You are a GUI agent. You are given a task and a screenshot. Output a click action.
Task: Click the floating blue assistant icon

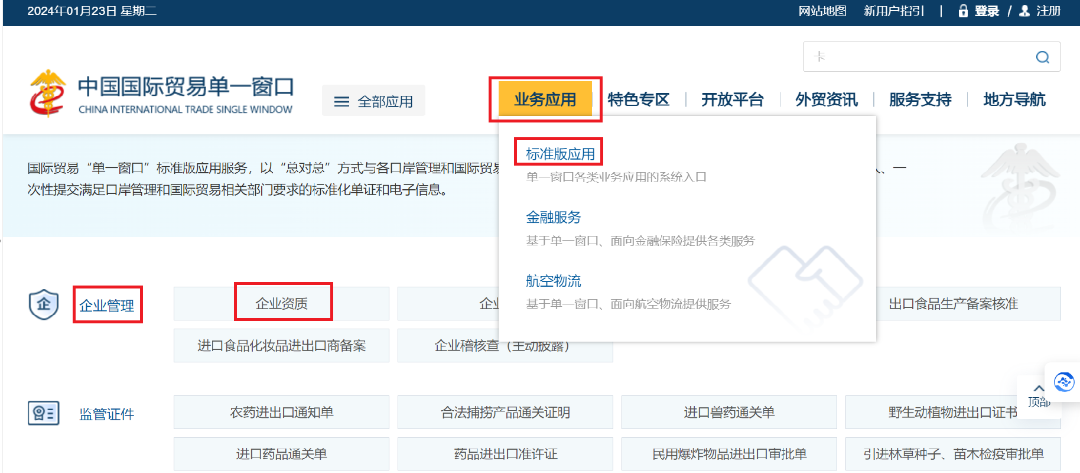(x=1064, y=381)
